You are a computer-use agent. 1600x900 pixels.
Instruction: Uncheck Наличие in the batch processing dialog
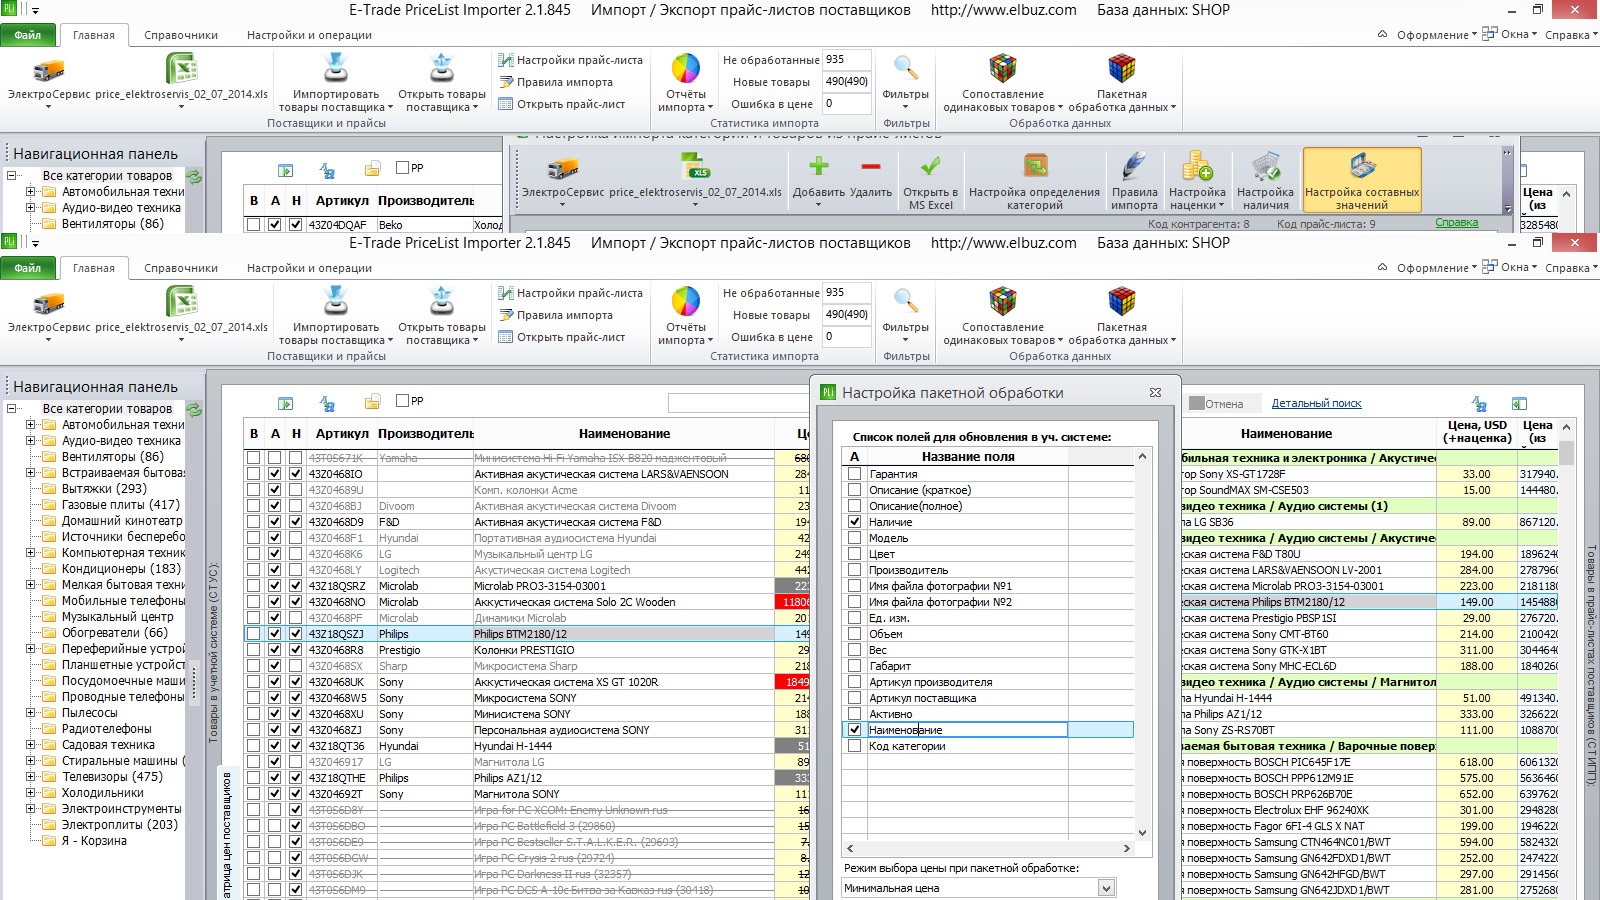click(854, 522)
